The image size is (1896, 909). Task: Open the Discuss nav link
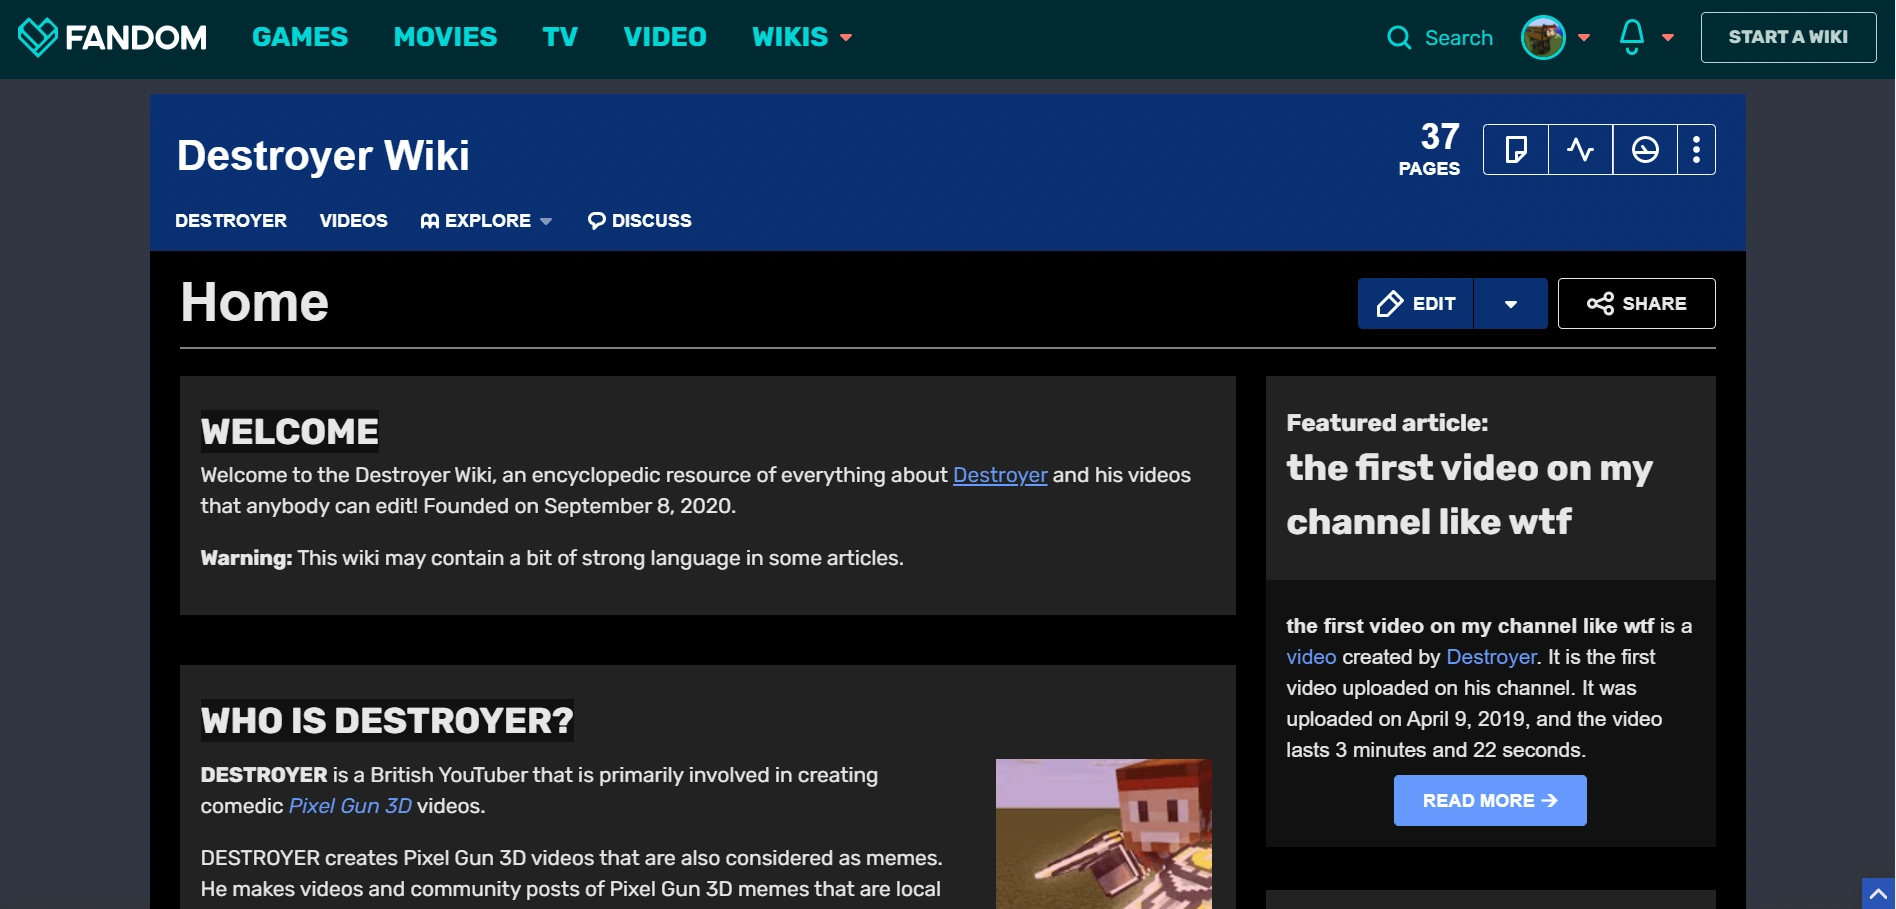coord(640,221)
